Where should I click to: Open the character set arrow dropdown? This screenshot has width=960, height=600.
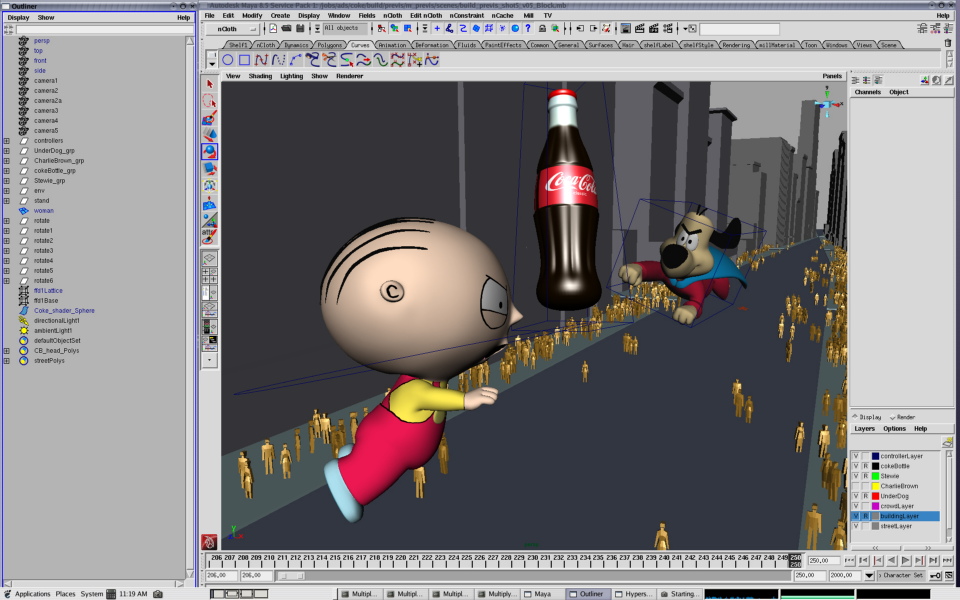[x=869, y=576]
